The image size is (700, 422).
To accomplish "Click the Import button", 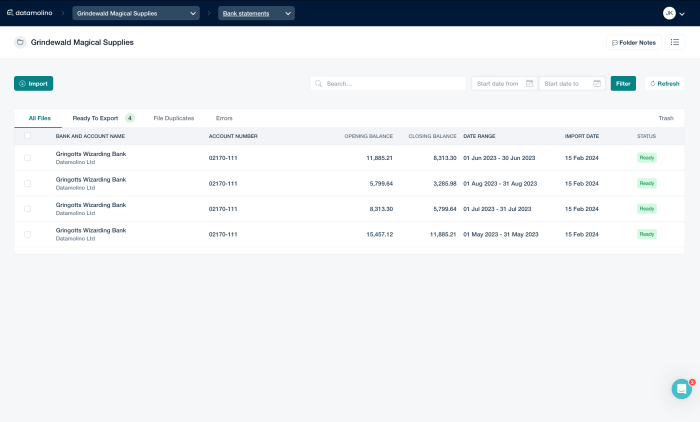I will 33,84.
